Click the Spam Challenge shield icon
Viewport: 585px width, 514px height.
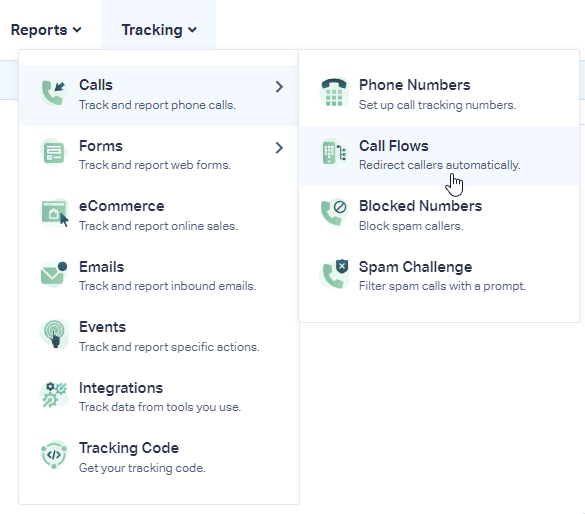pos(334,273)
